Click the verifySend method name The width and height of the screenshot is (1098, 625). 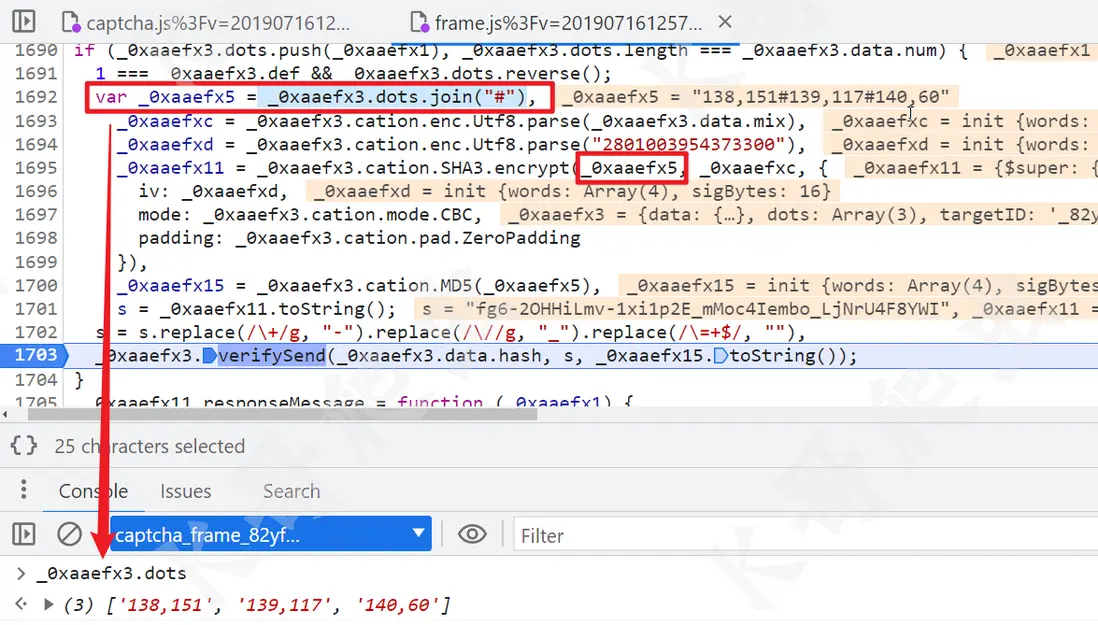[x=272, y=356]
